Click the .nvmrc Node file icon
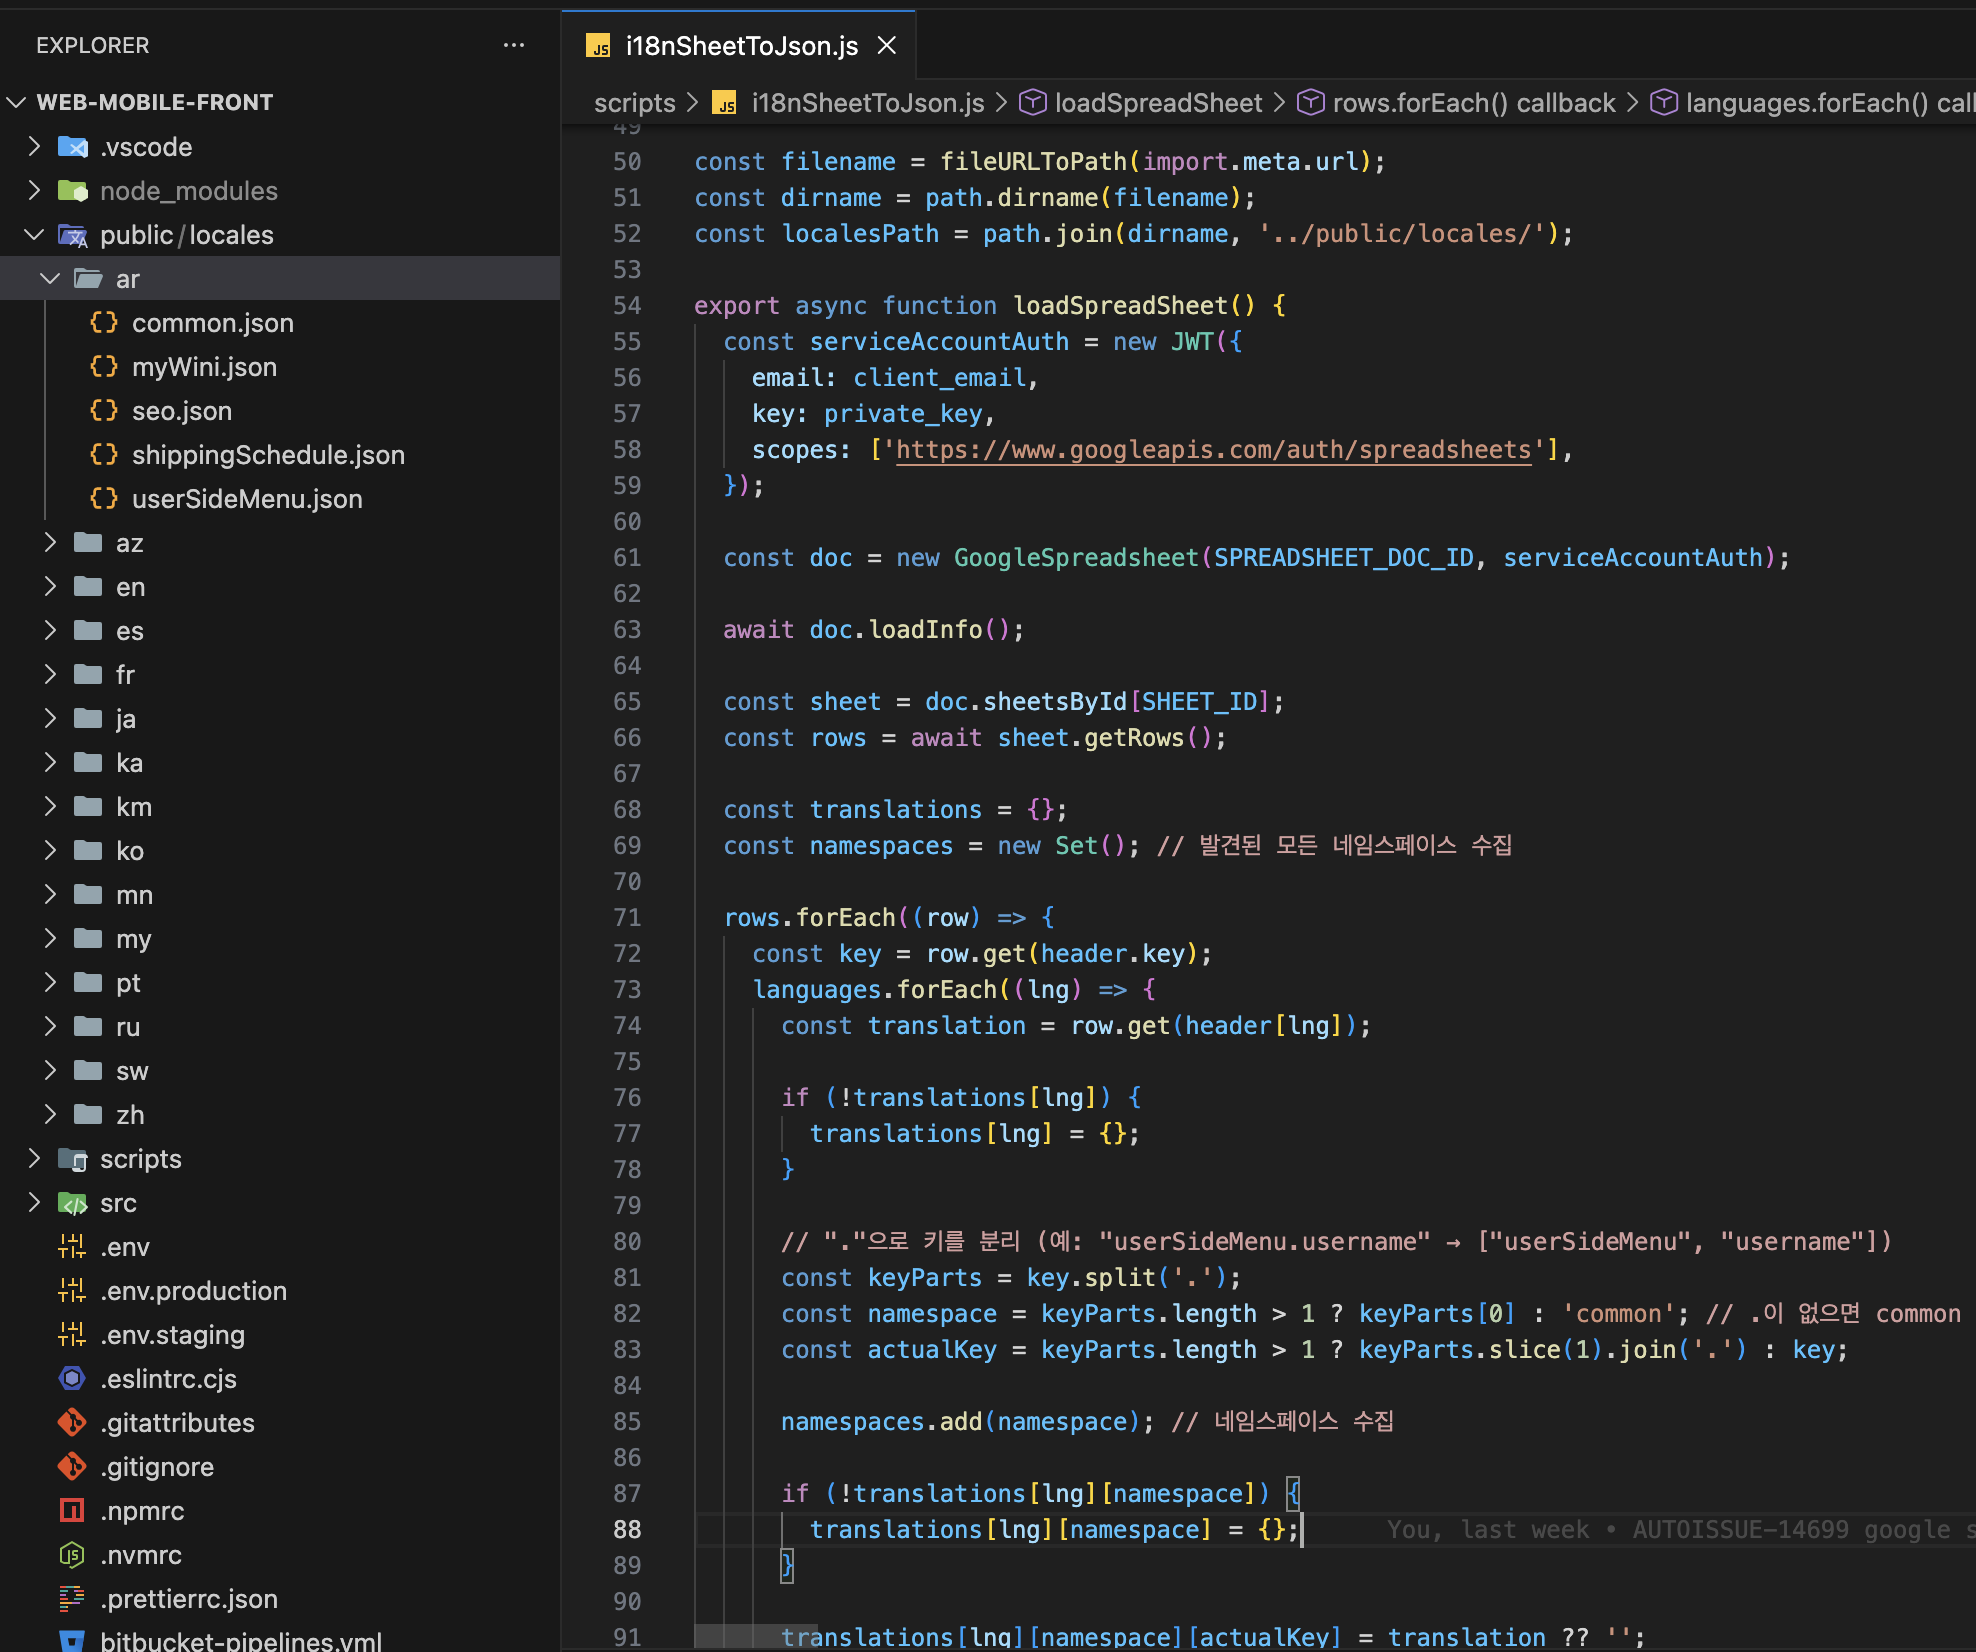Viewport: 1976px width, 1652px height. click(72, 1555)
